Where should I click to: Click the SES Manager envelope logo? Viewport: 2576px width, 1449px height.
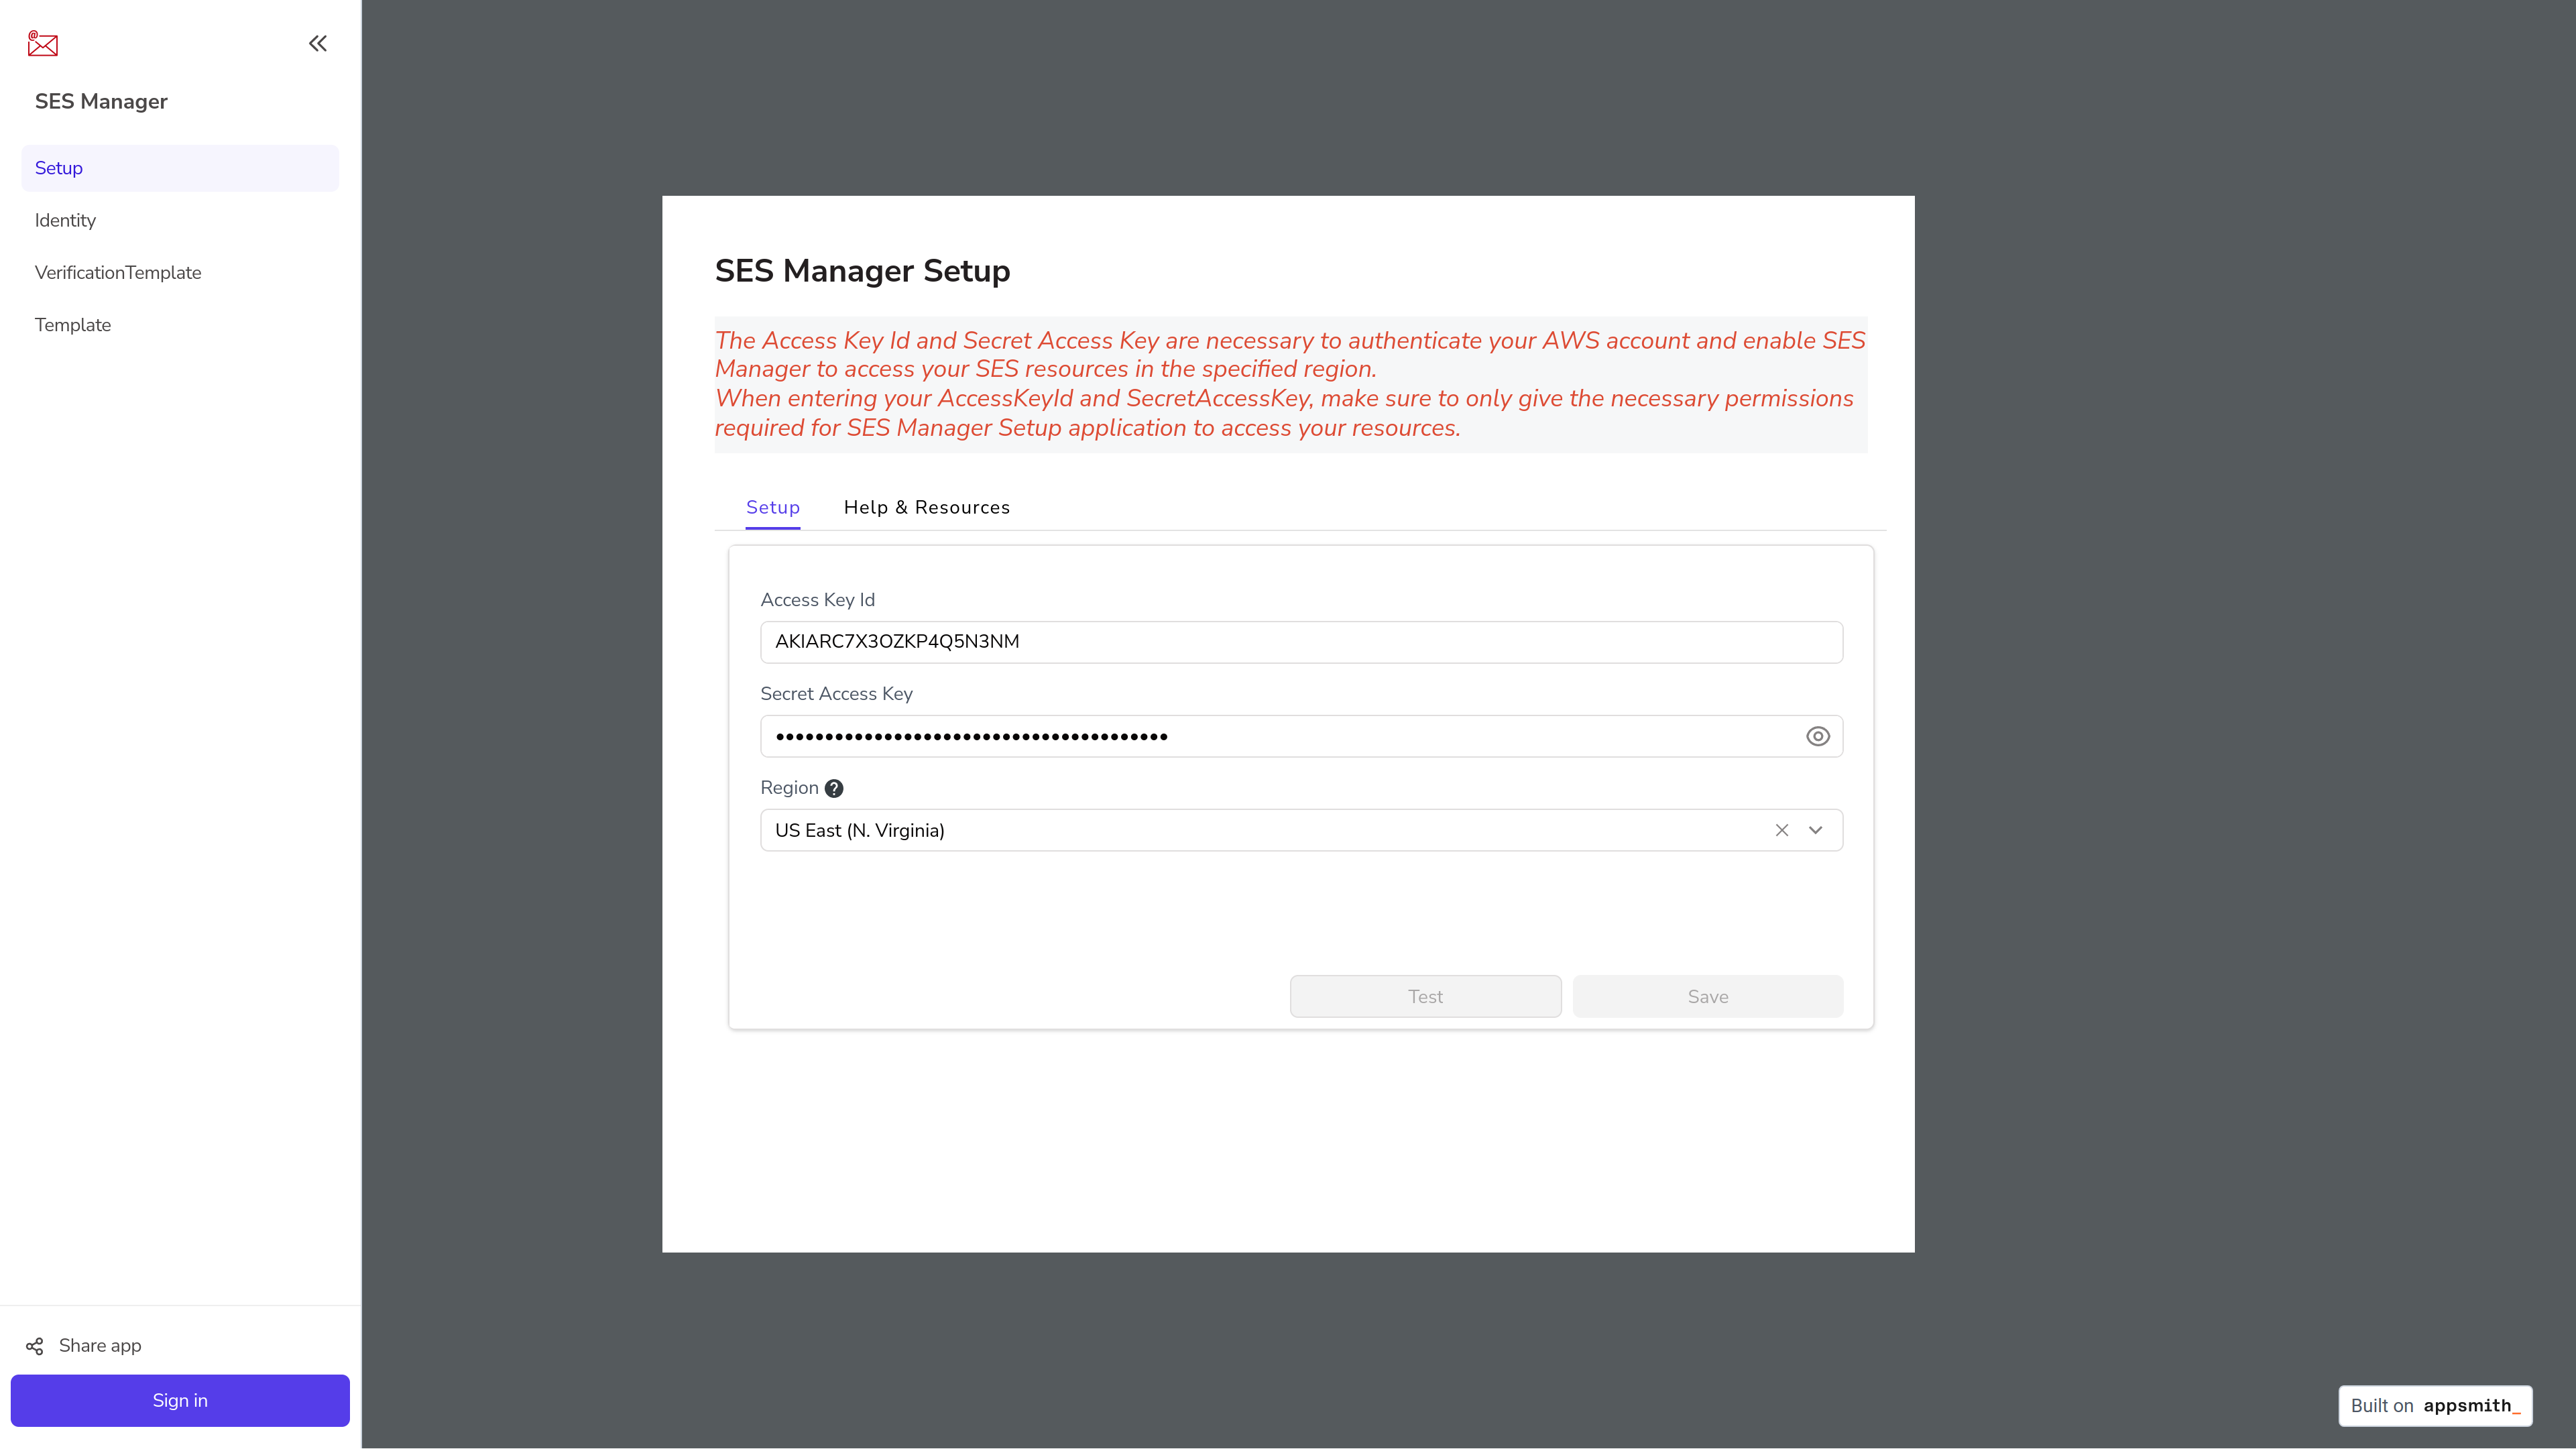coord(43,43)
